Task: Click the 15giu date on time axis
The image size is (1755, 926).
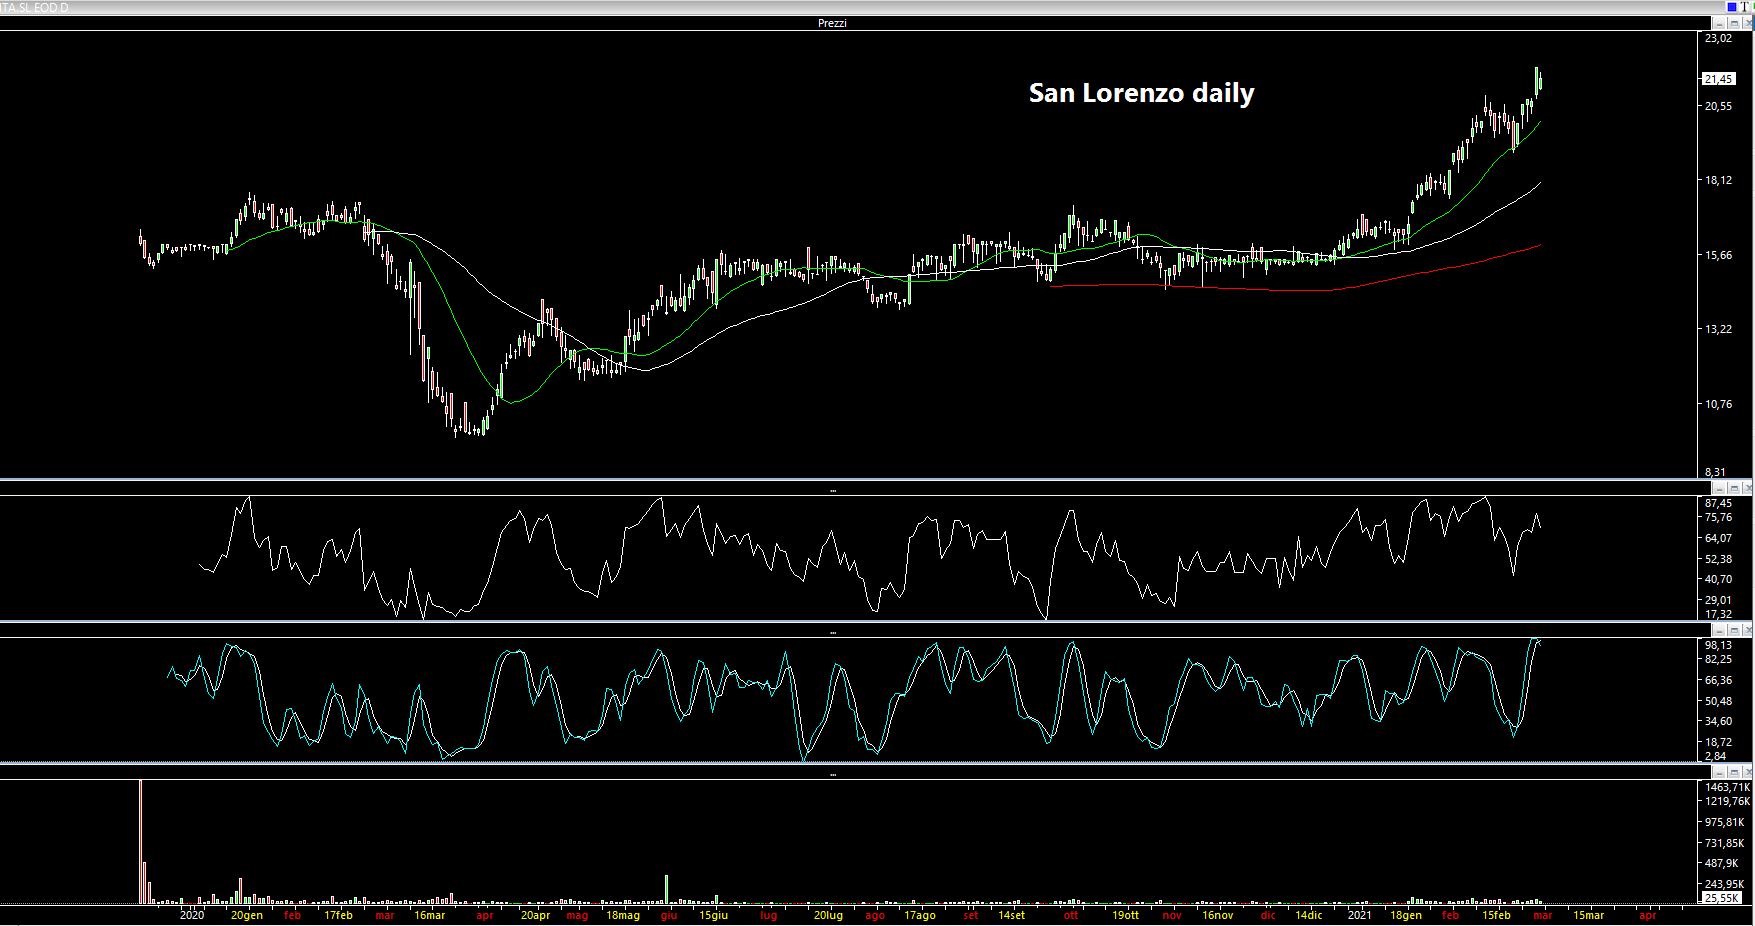Action: pyautogui.click(x=714, y=915)
